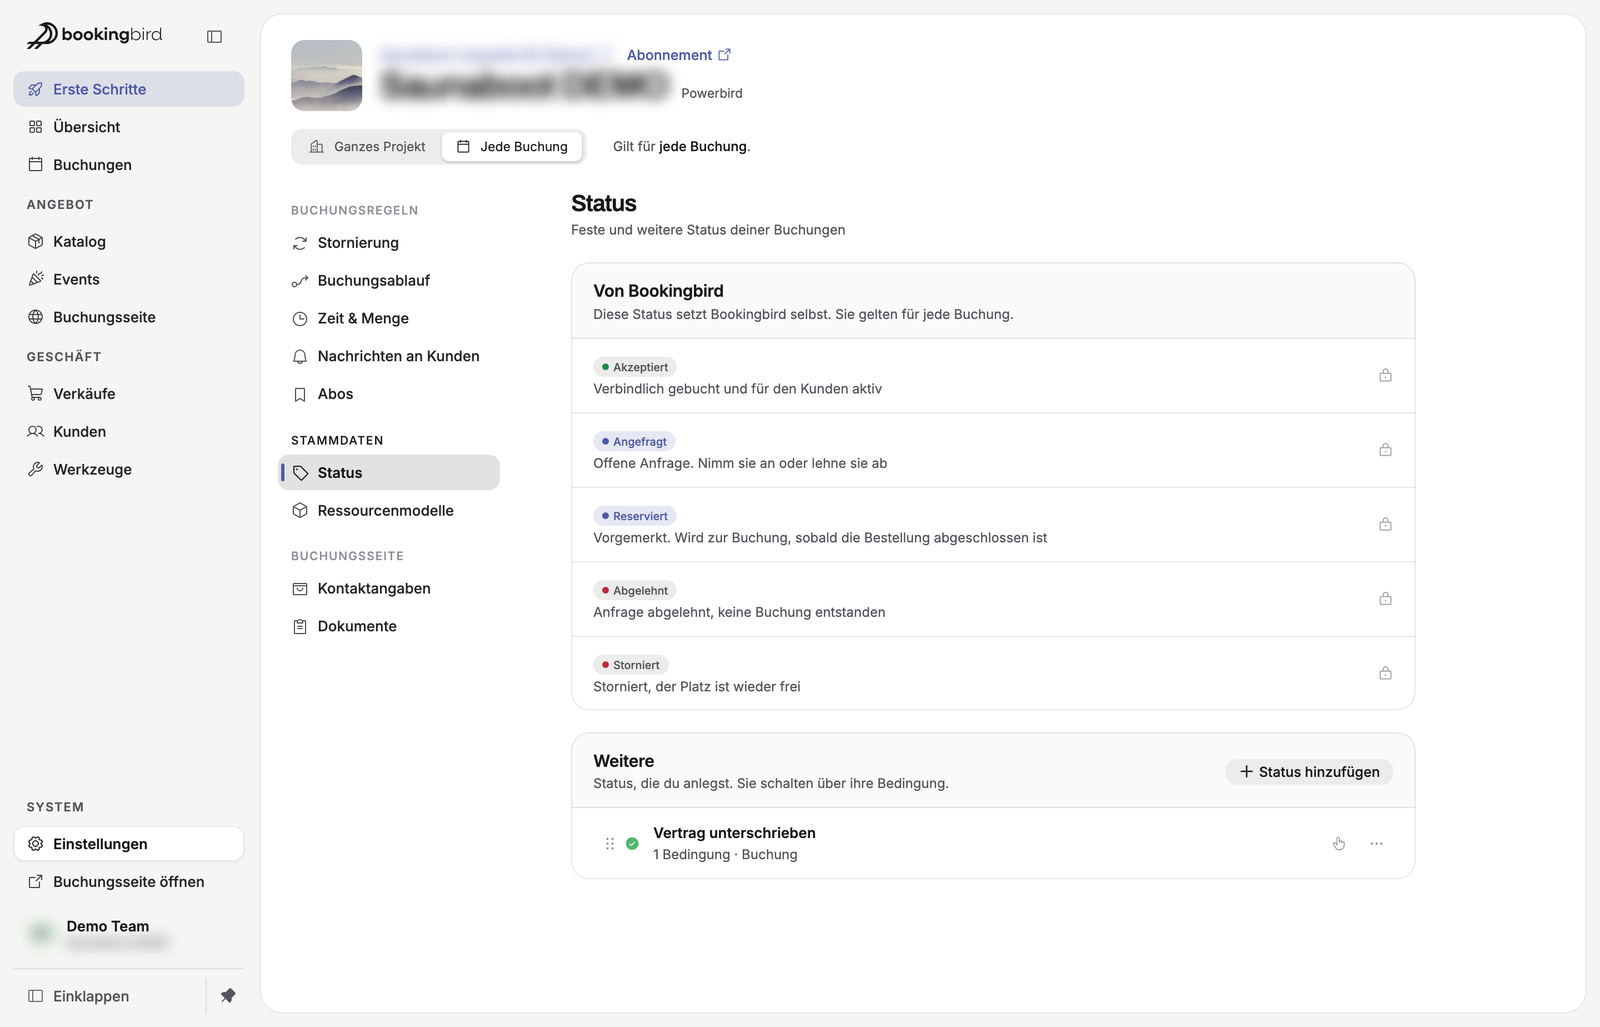Add a new status with Status hinzufügen
The image size is (1600, 1027).
1309,772
